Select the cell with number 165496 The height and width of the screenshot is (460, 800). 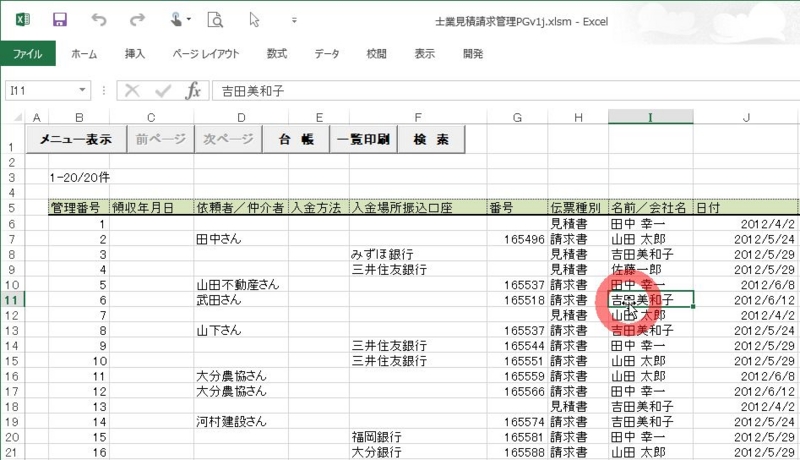tap(517, 239)
